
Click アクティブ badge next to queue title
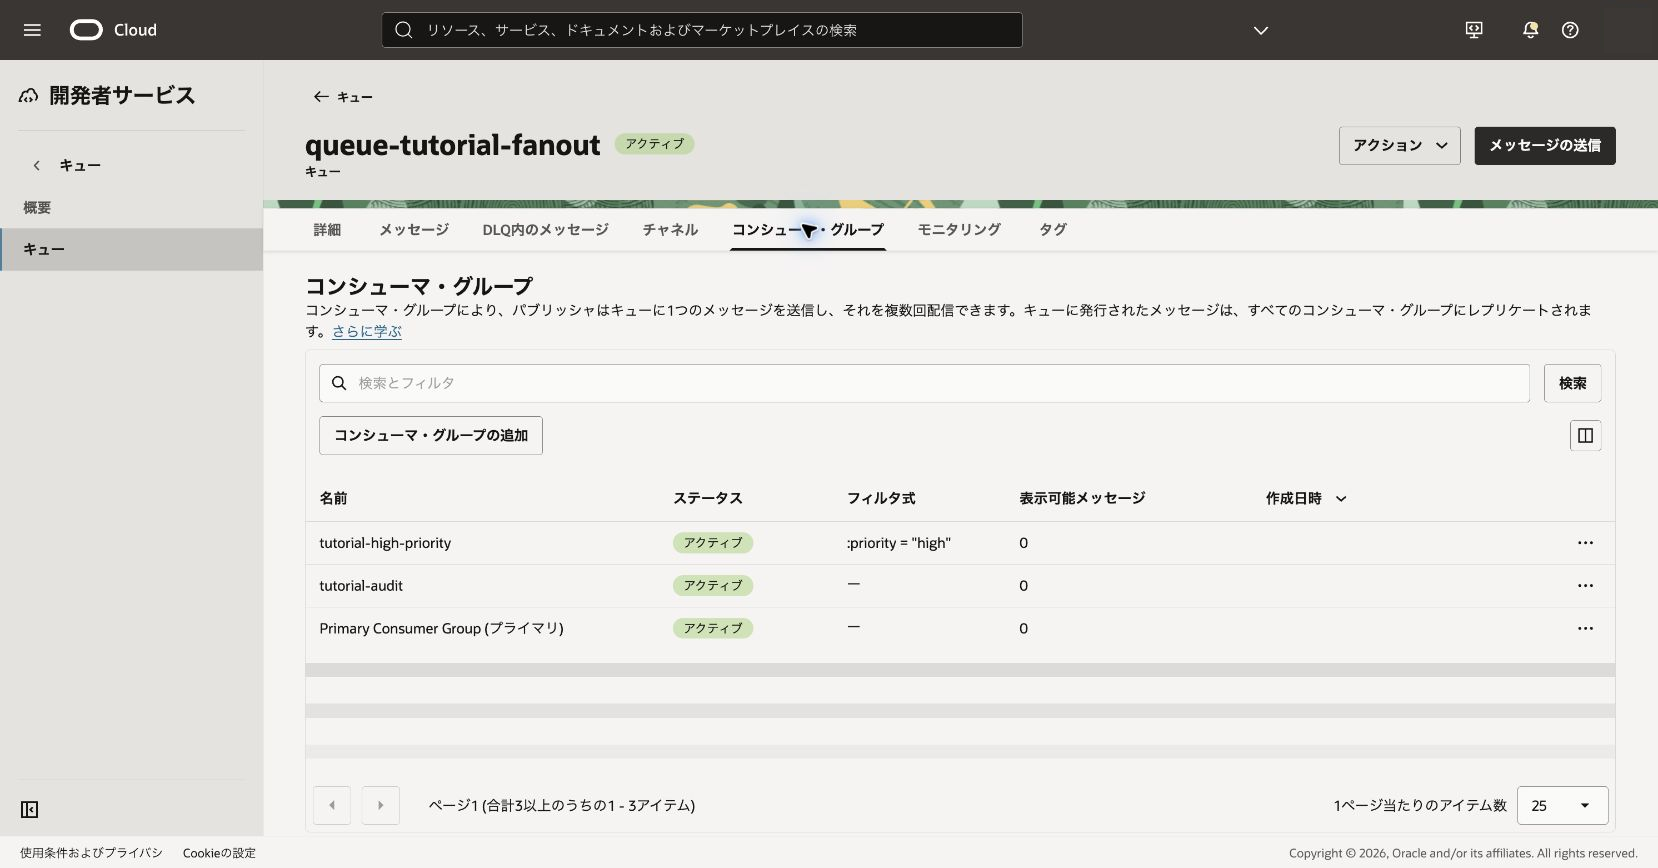click(654, 144)
